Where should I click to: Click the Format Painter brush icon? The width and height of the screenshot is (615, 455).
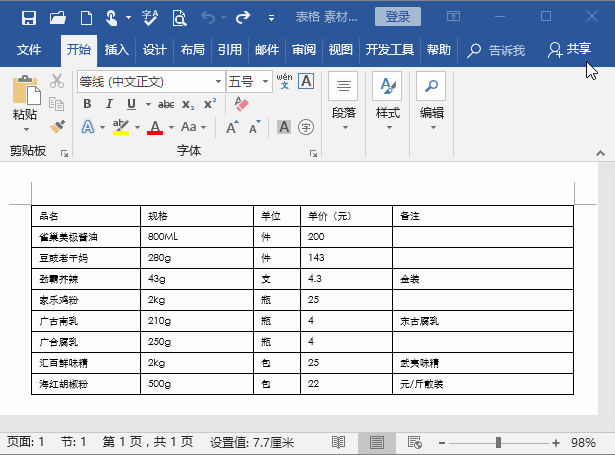[x=57, y=127]
